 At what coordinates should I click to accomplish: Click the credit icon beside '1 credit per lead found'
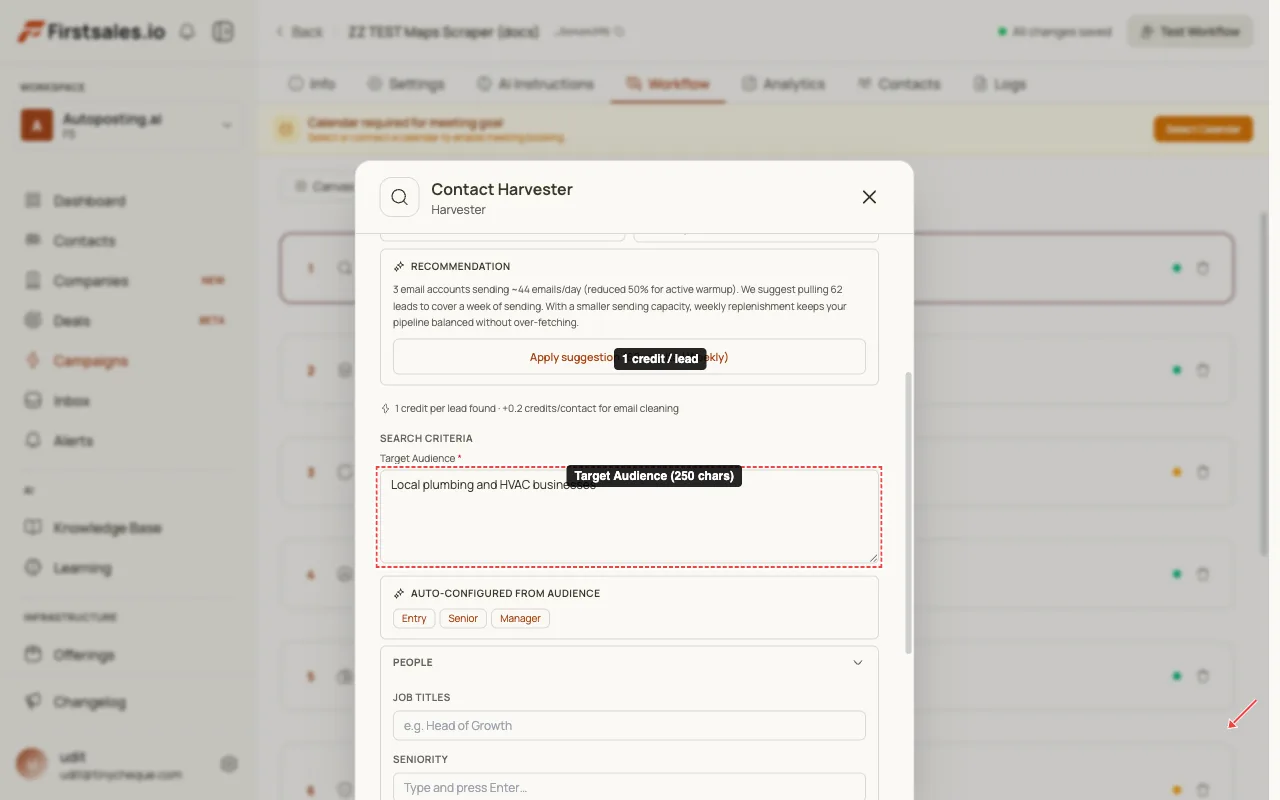(385, 408)
